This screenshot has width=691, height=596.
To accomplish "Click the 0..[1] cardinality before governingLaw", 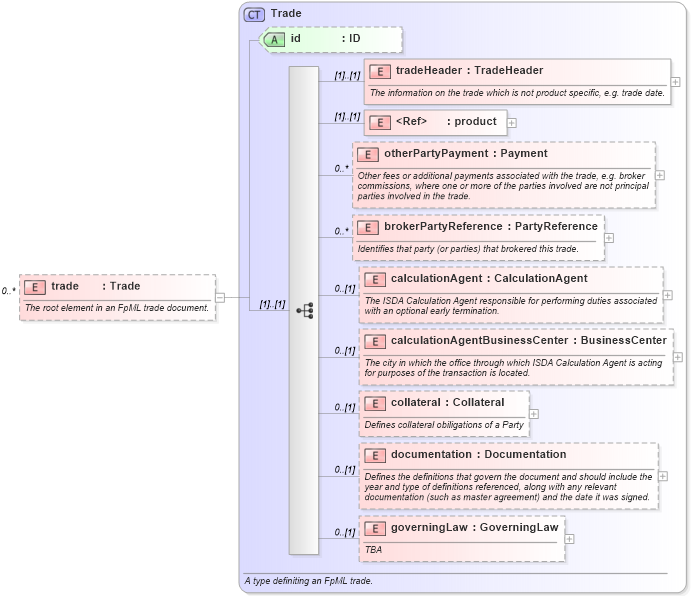I will (x=345, y=533).
